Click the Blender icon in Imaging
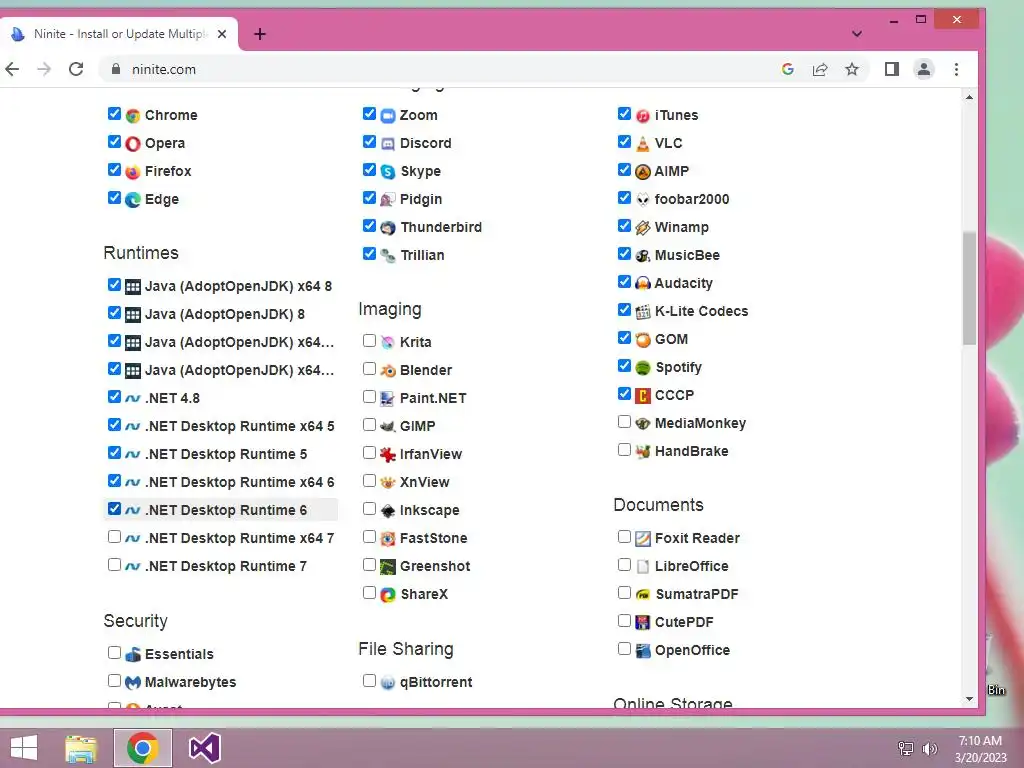 coord(388,371)
